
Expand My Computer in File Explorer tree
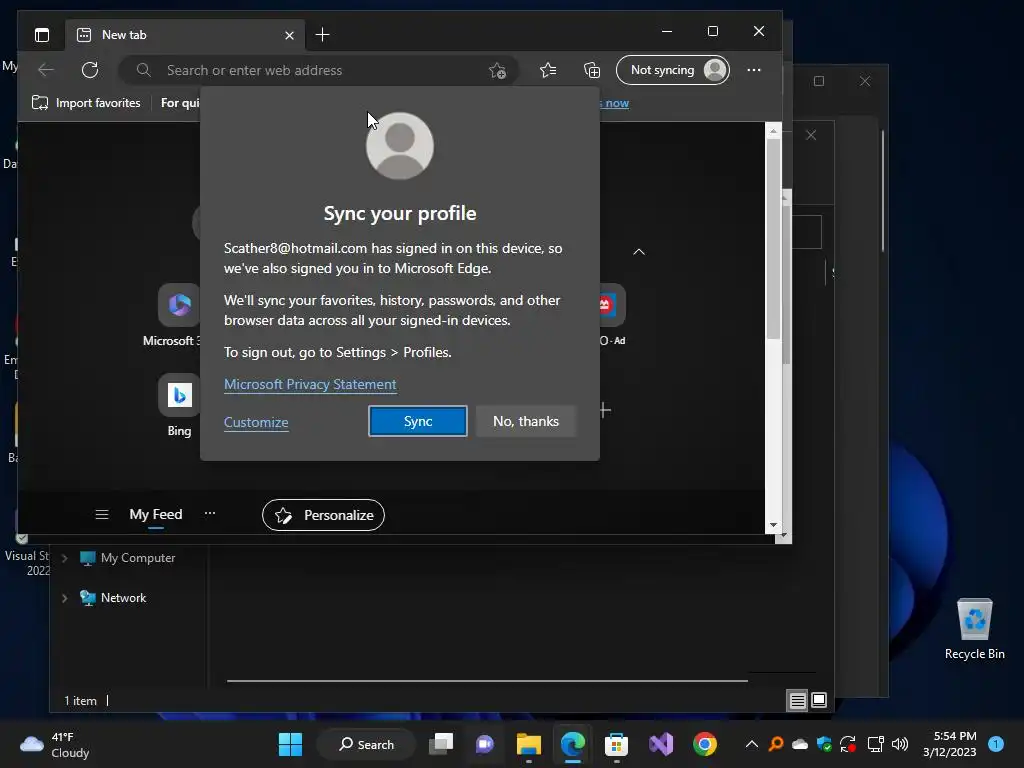(65, 558)
